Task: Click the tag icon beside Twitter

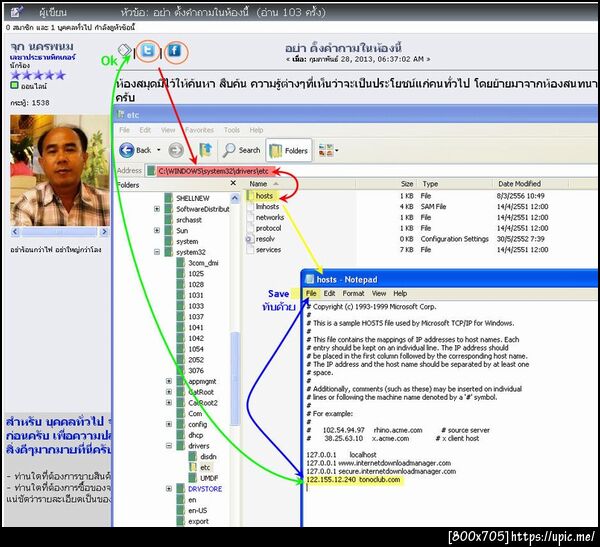Action: (124, 50)
